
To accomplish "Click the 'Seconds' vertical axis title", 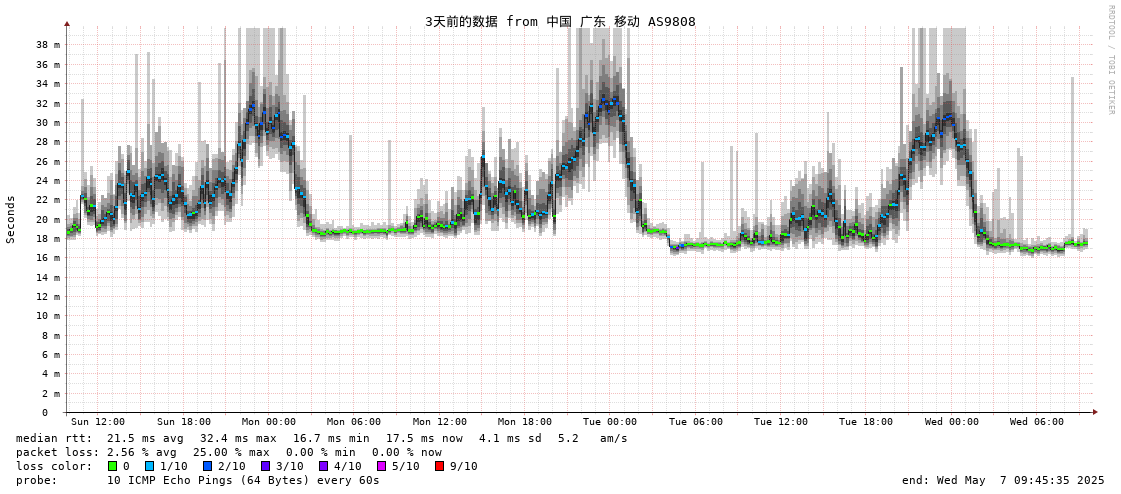I will point(11,219).
